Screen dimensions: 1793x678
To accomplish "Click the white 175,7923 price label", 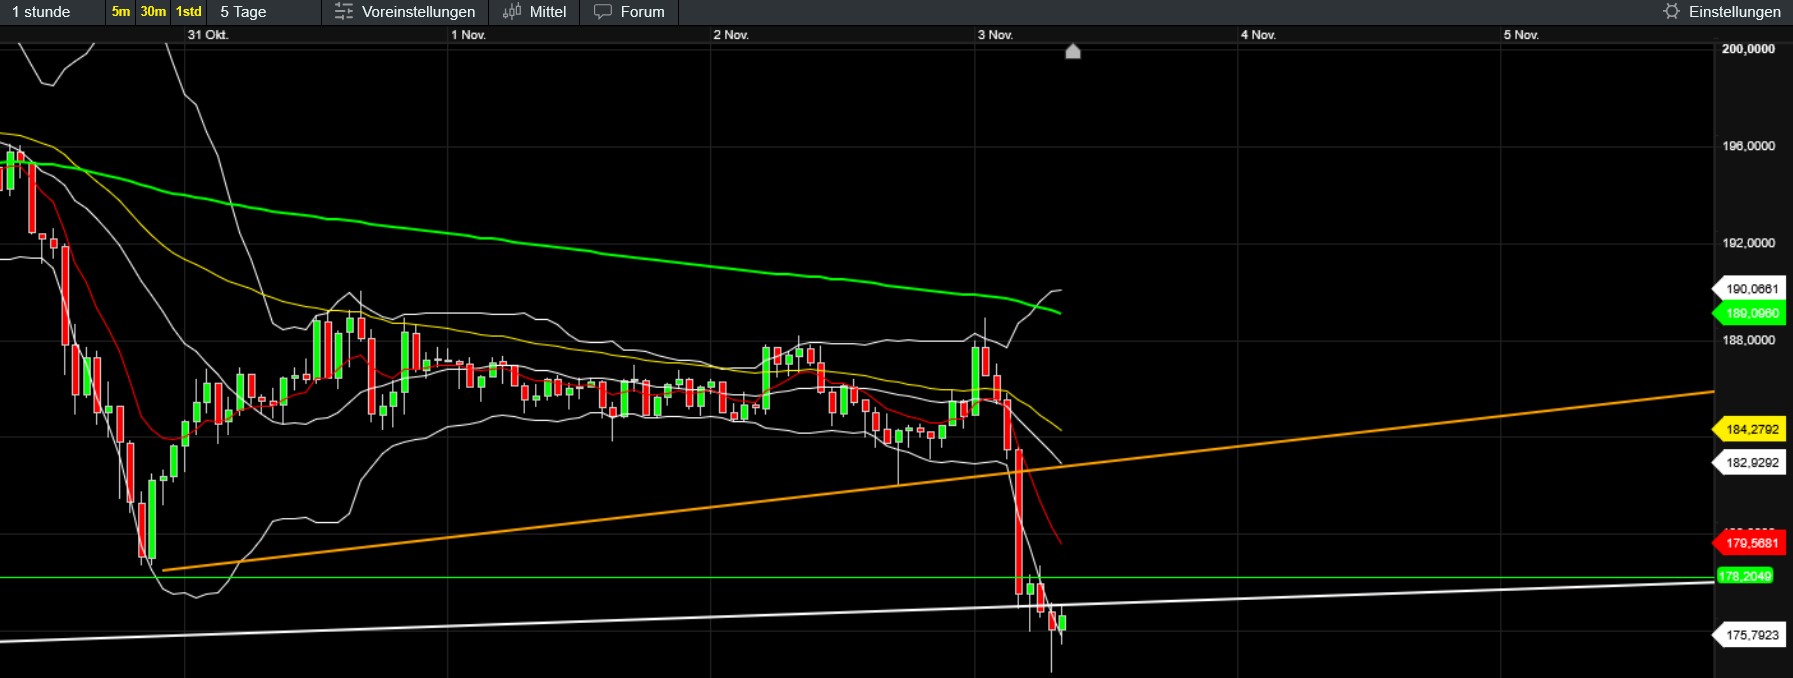I will tap(1751, 635).
